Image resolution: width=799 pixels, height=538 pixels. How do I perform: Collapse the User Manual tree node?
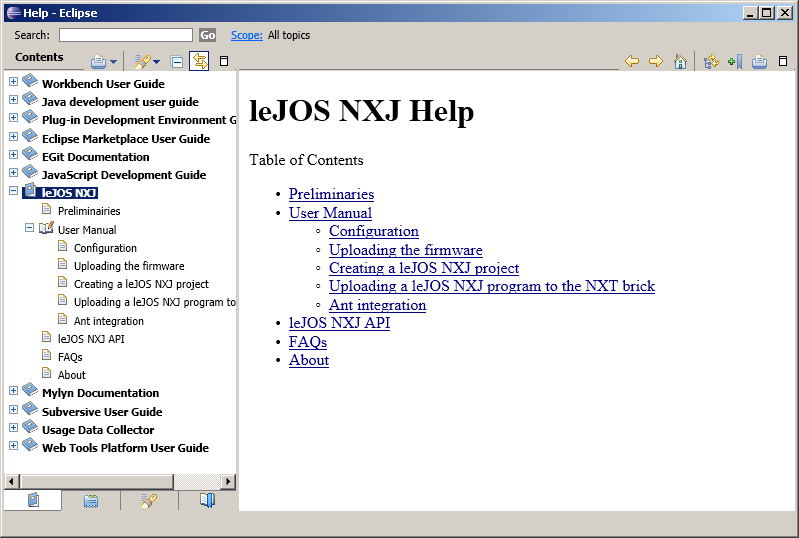[30, 227]
